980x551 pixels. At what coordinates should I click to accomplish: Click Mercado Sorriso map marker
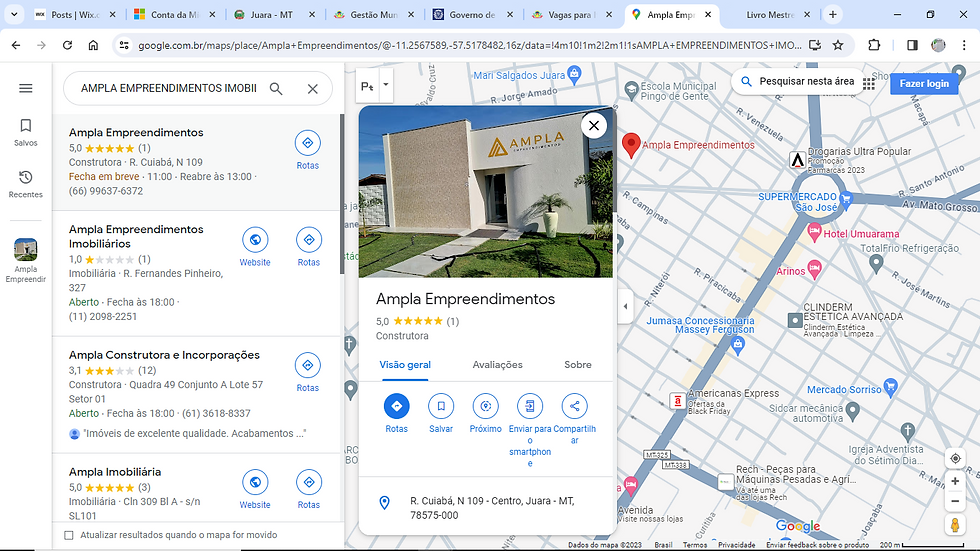[x=891, y=388]
